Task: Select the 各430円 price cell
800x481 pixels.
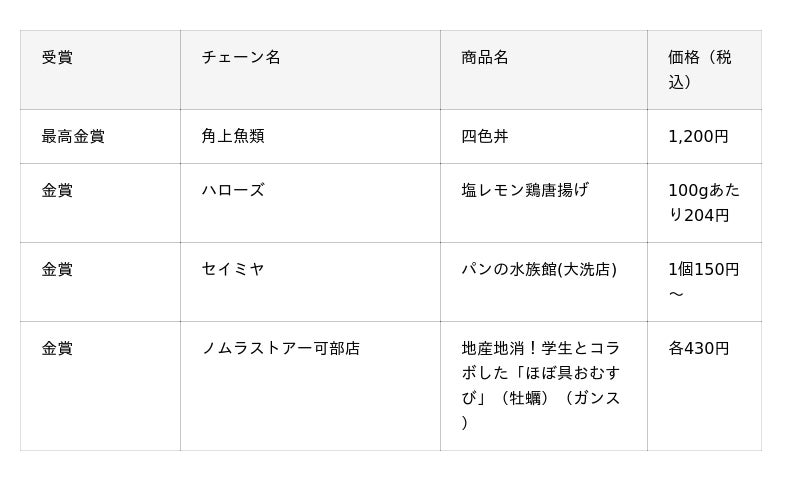Action: pyautogui.click(x=699, y=348)
